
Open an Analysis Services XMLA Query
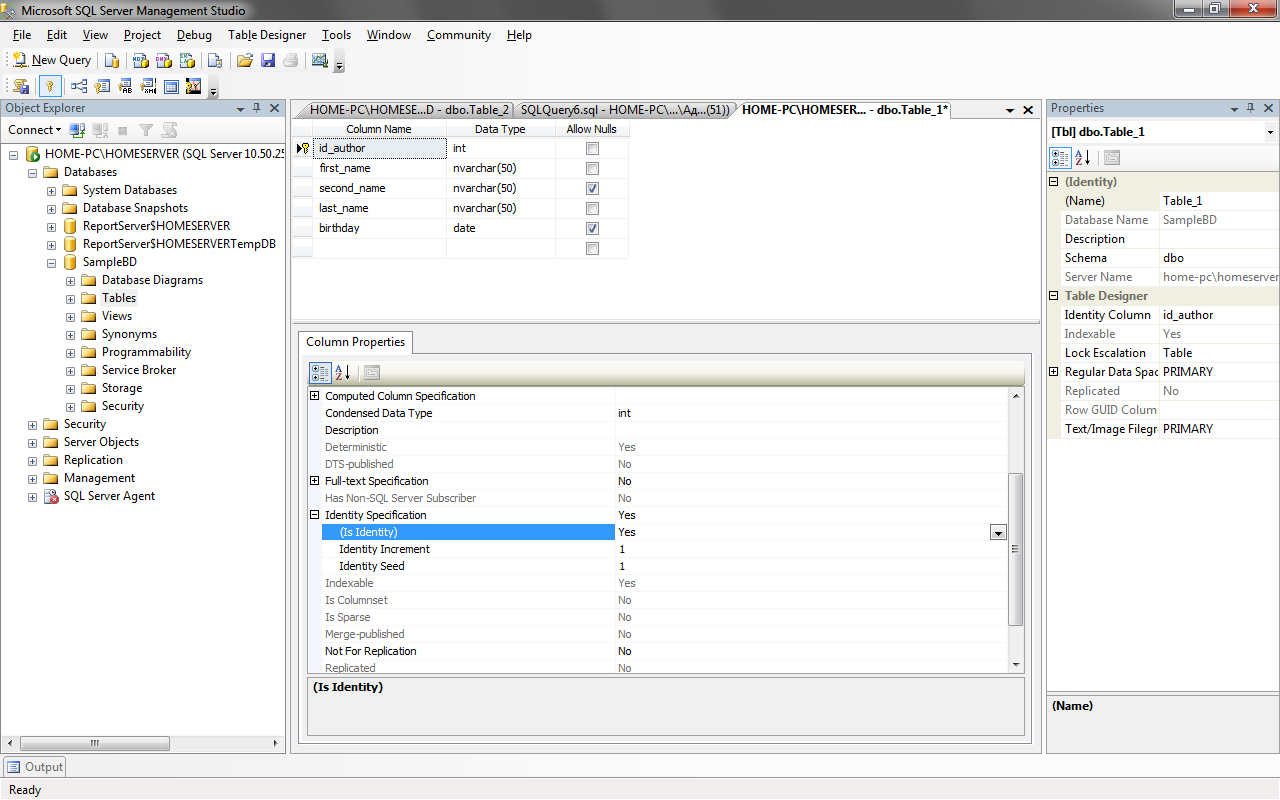coord(187,60)
